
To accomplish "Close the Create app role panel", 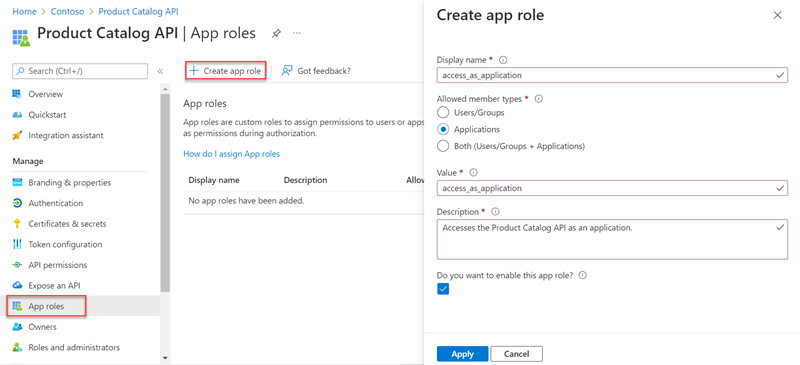I will pos(778,15).
